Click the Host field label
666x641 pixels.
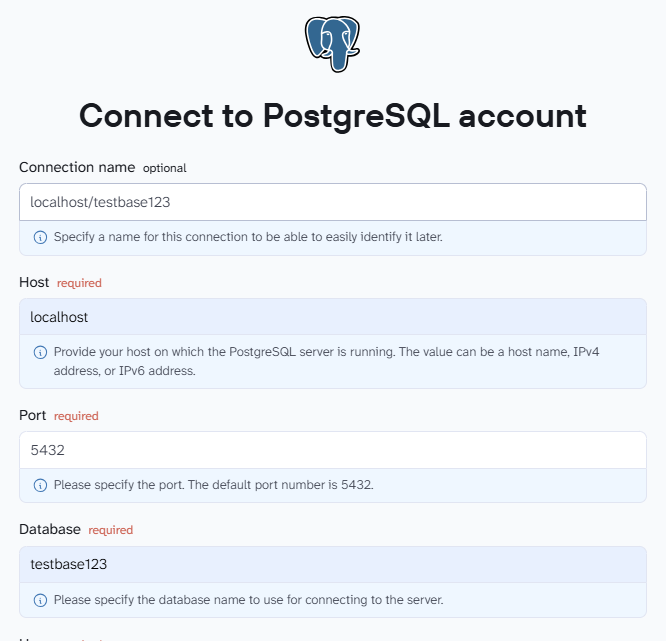click(x=34, y=282)
